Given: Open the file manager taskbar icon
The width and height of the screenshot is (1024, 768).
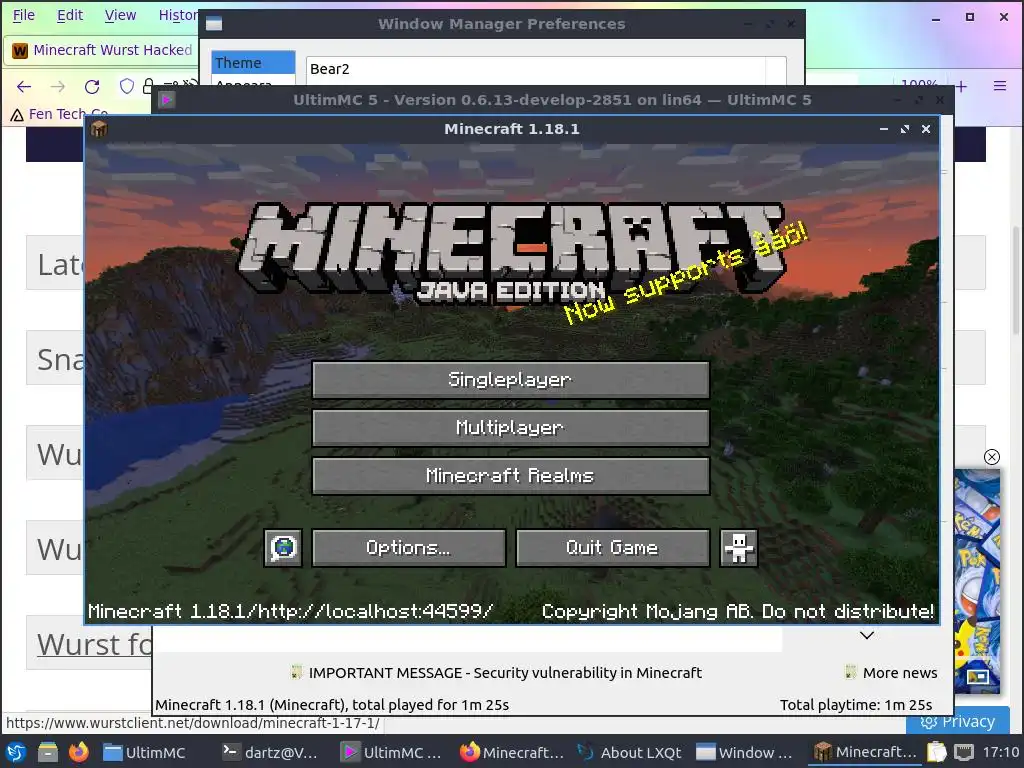Looking at the screenshot, I should tap(47, 752).
